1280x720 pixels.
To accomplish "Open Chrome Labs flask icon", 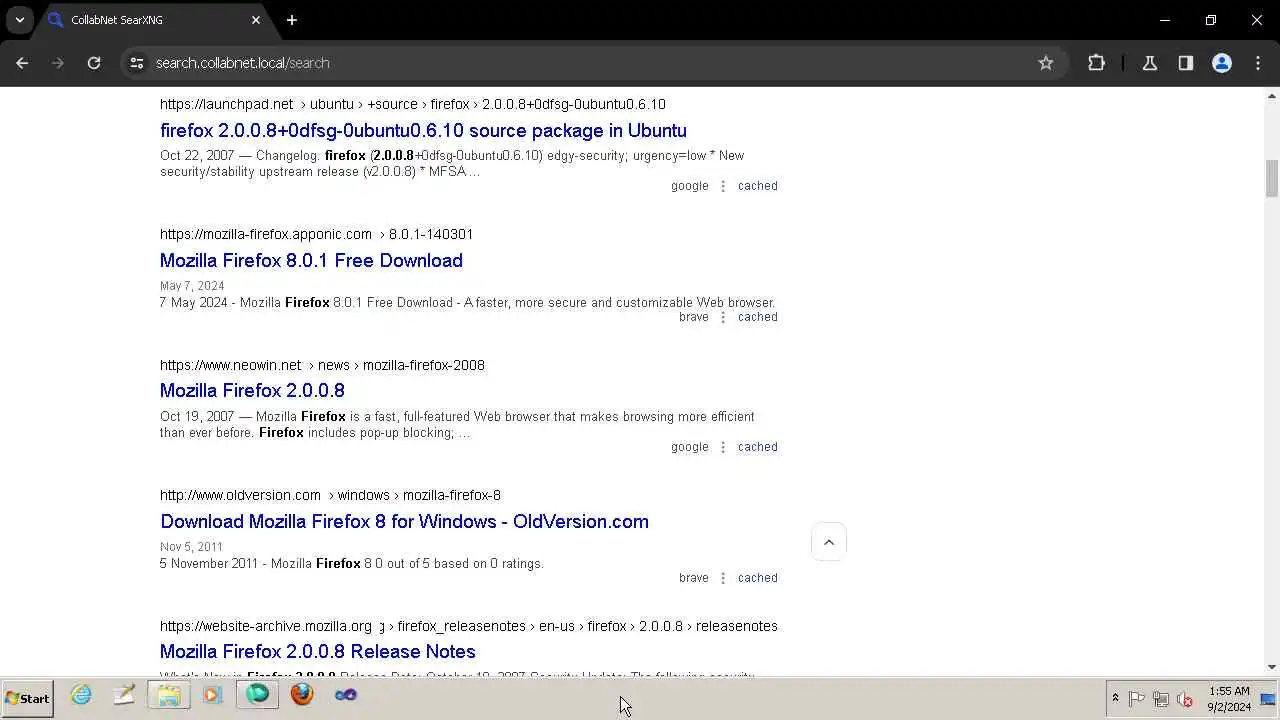I will pyautogui.click(x=1150, y=63).
